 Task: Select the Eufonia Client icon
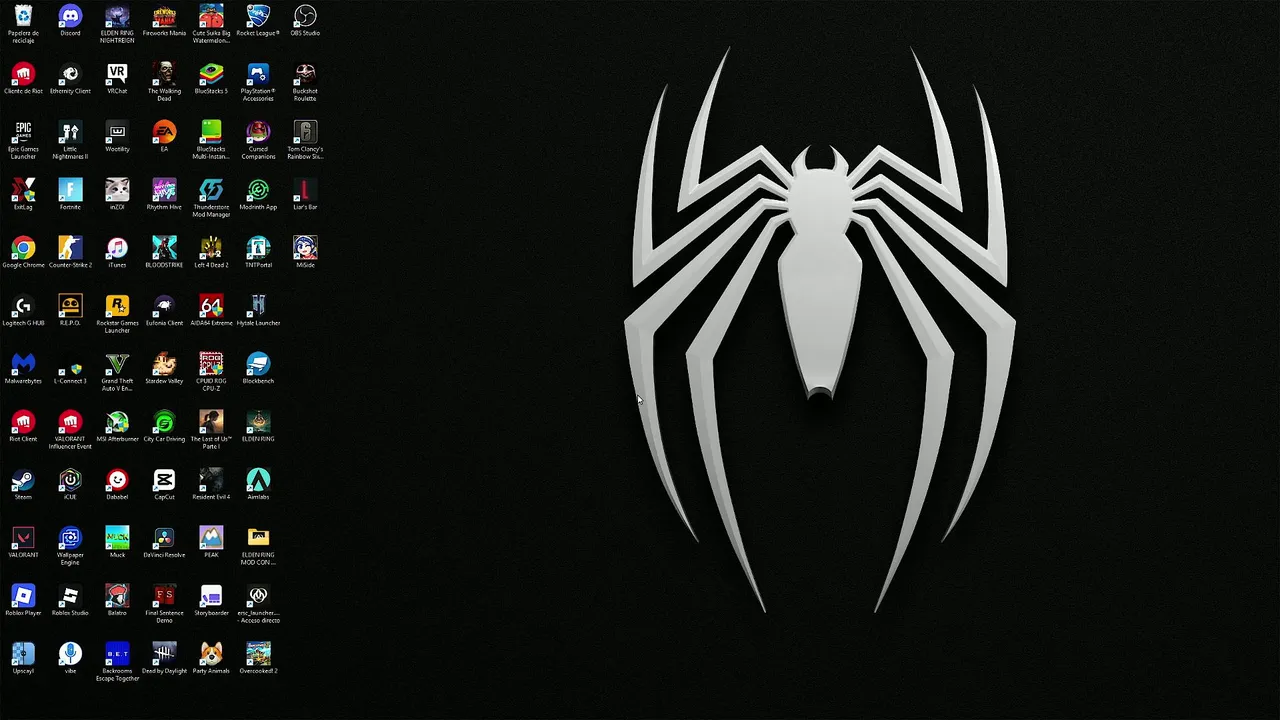pyautogui.click(x=164, y=307)
